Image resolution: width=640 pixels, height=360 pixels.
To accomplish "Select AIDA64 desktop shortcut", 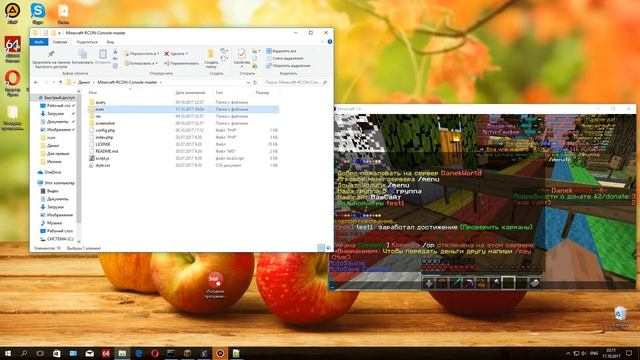I will pos(13,49).
